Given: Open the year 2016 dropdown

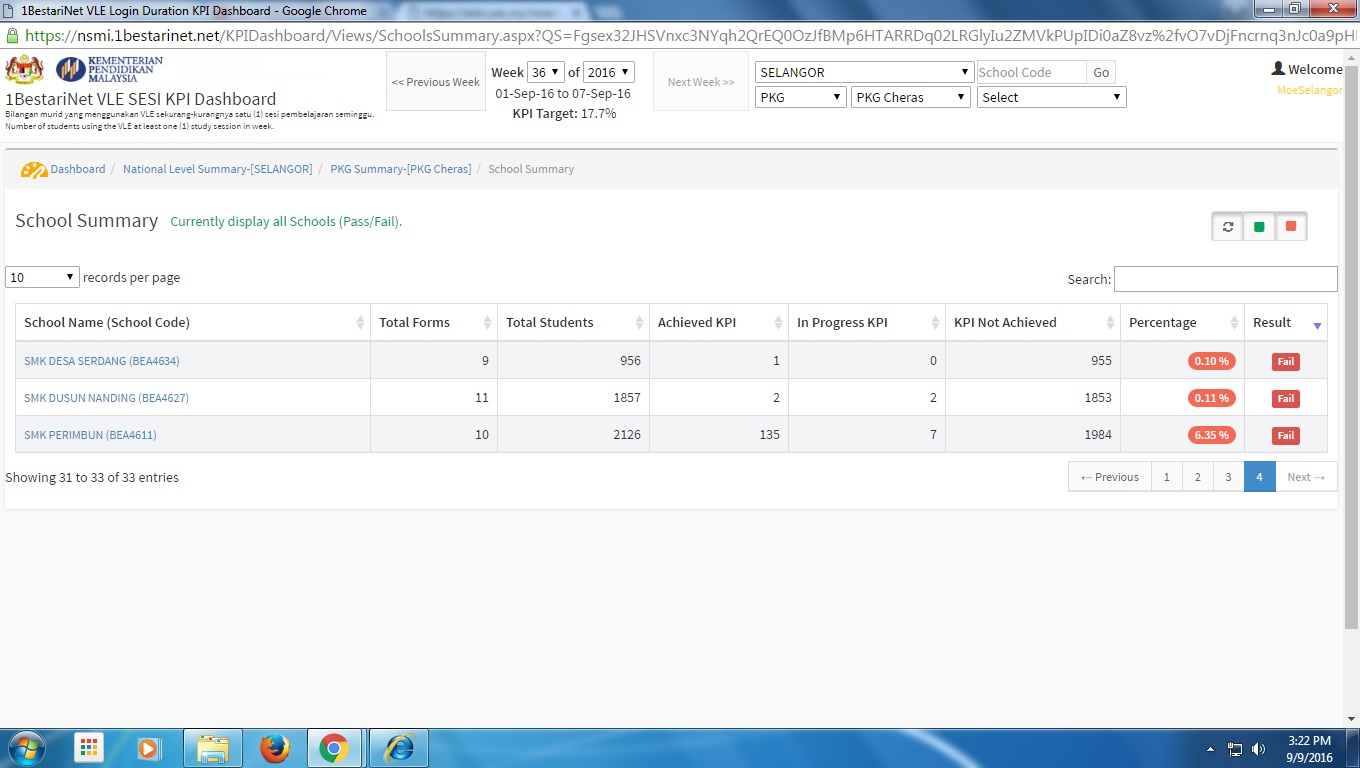Looking at the screenshot, I should coord(609,72).
